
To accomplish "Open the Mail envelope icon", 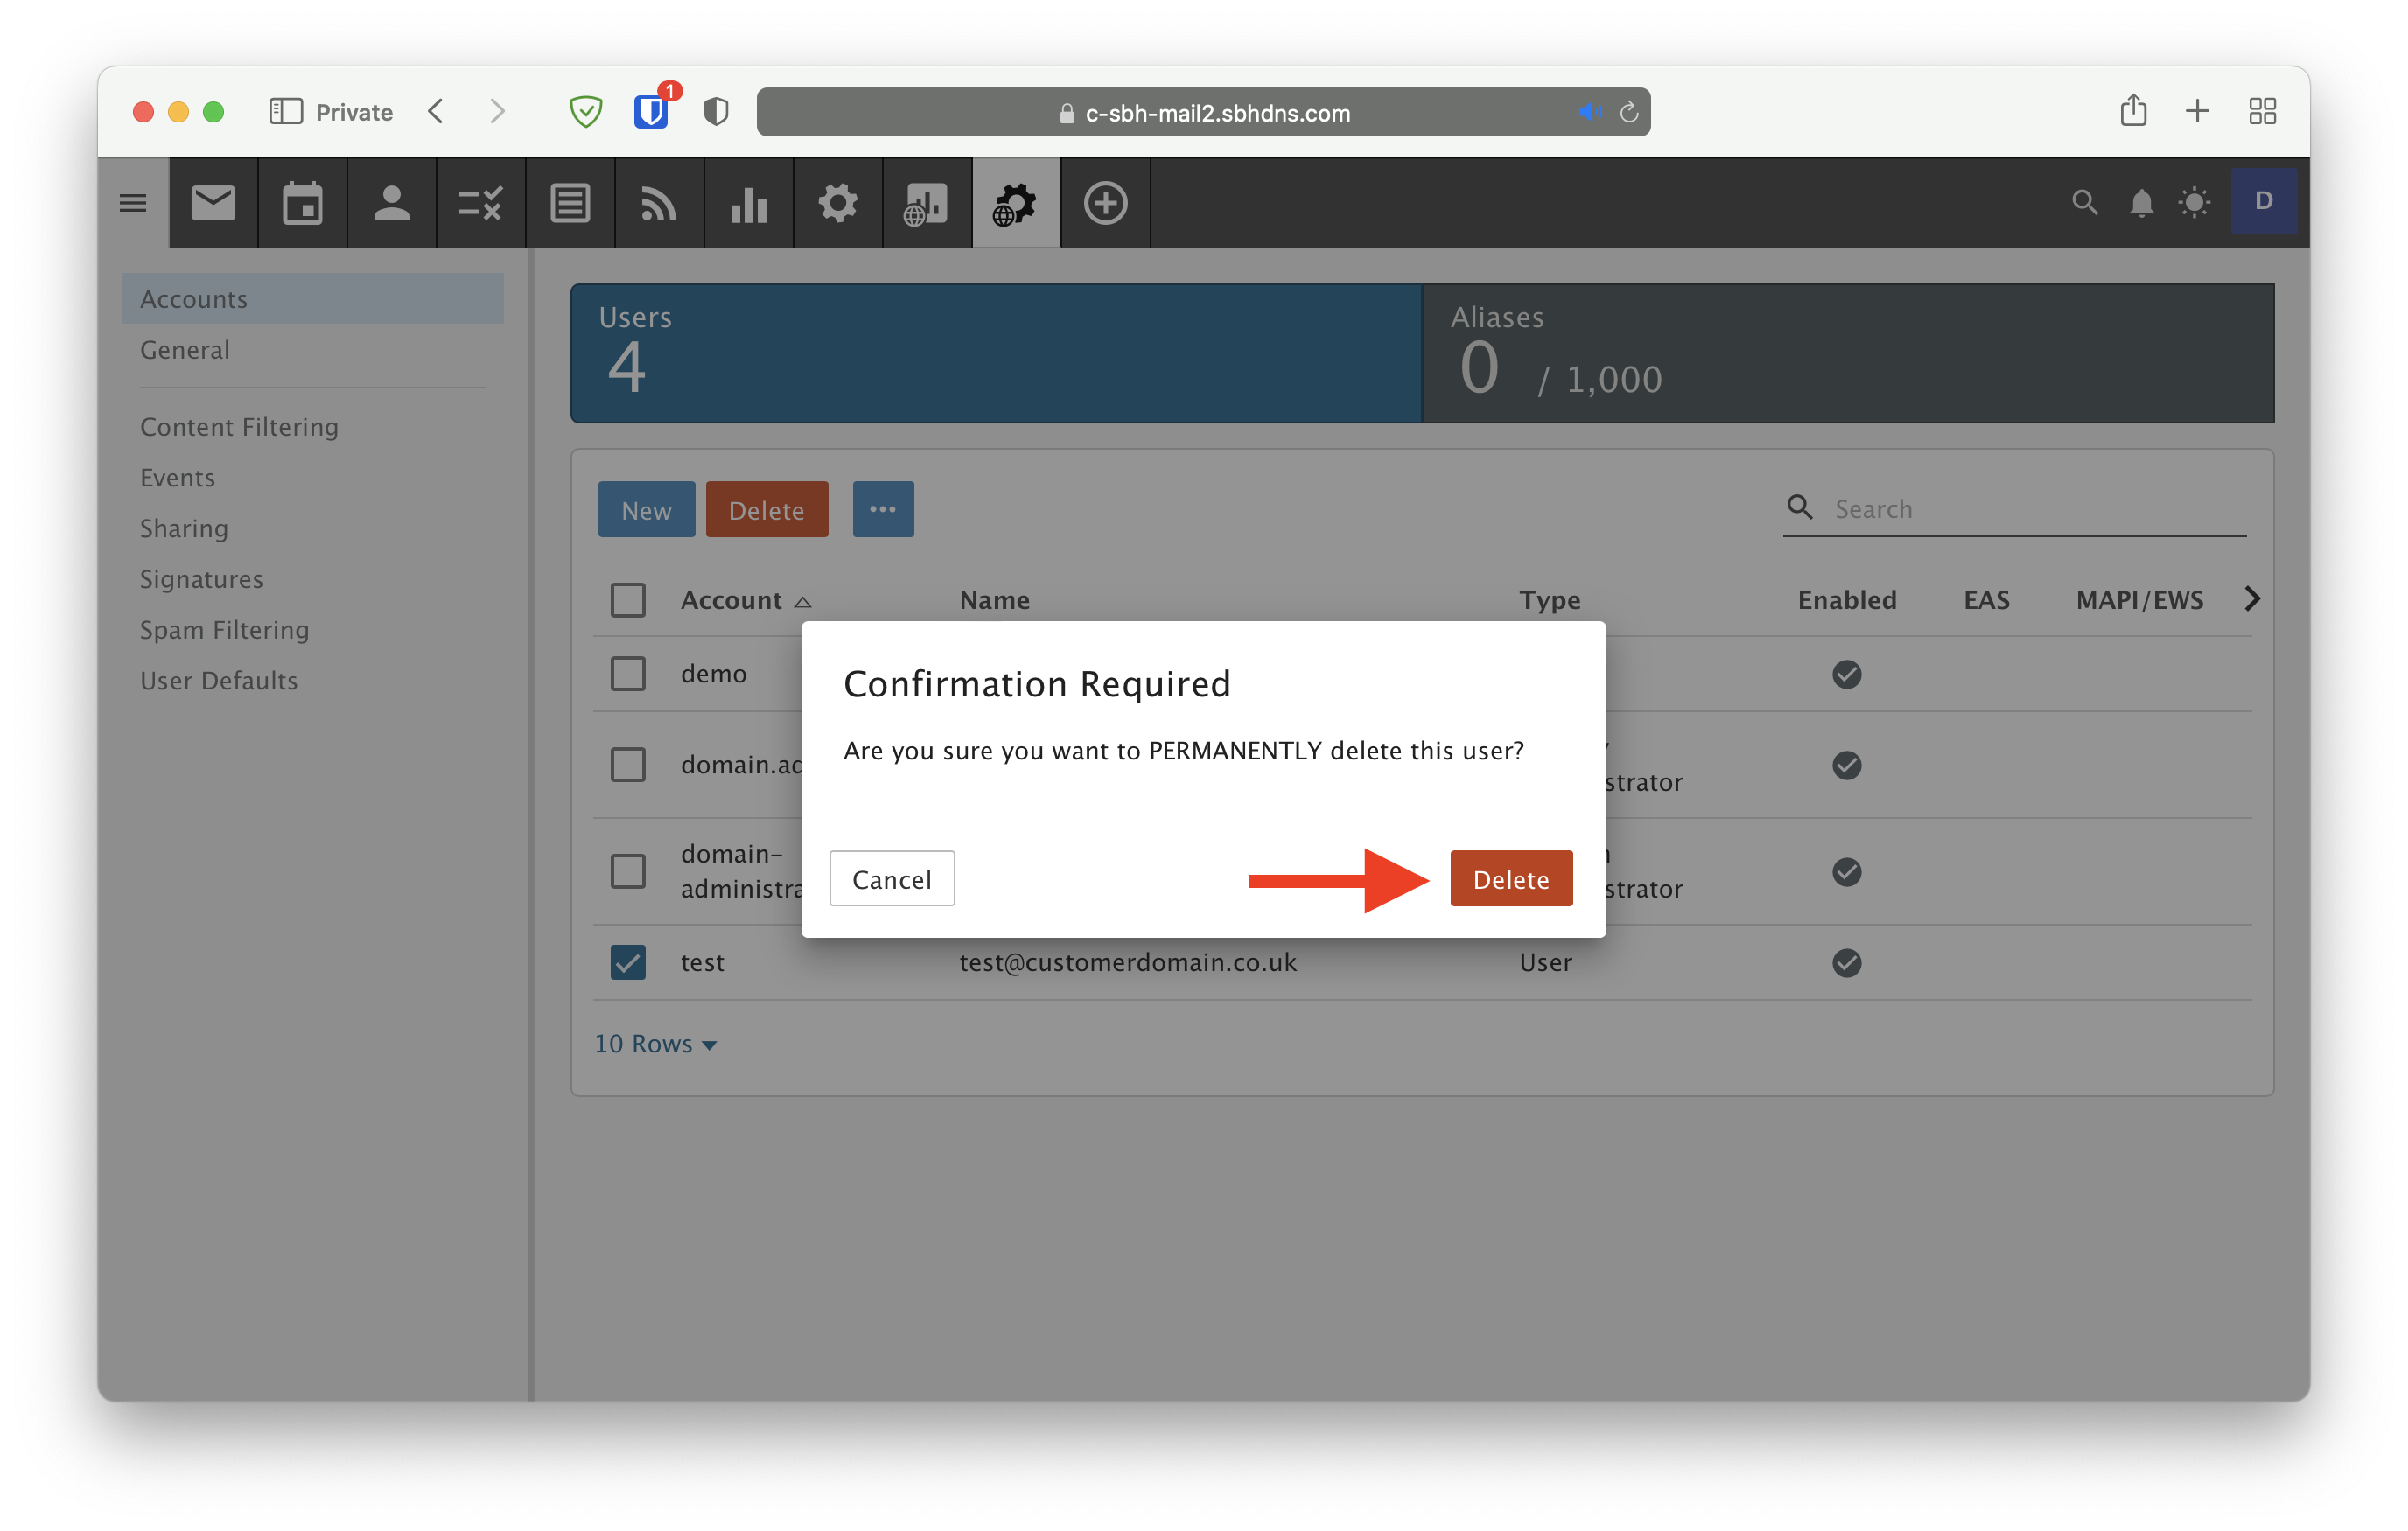I will [213, 204].
